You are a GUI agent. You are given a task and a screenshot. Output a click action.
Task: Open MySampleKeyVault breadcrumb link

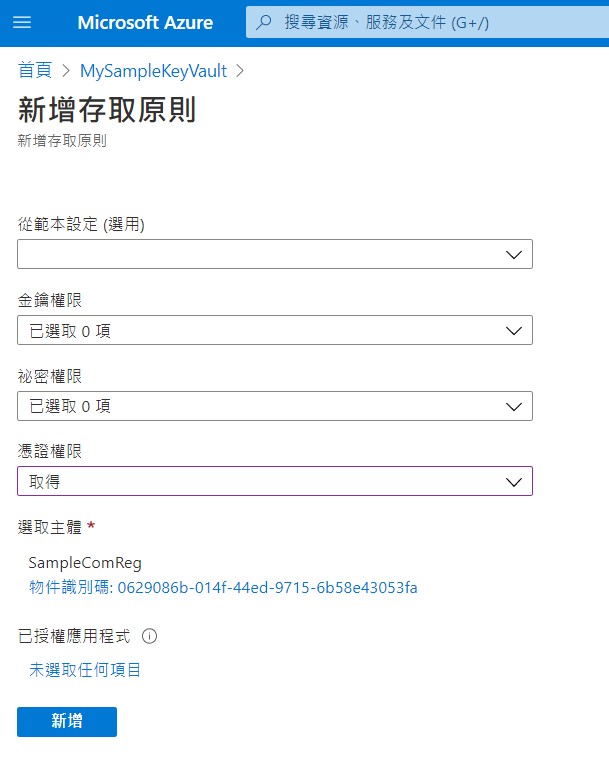click(x=153, y=71)
